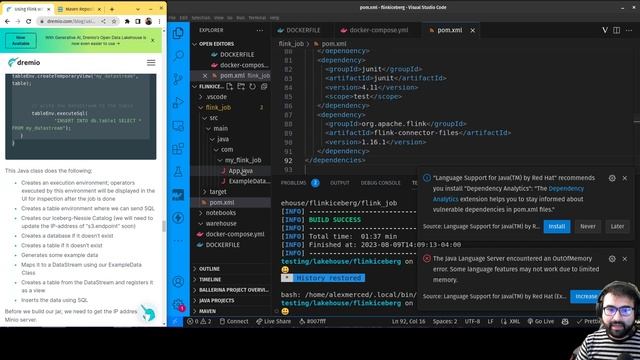This screenshot has height=360, width=640.
Task: Expand the notebooks folder
Action: click(x=220, y=213)
